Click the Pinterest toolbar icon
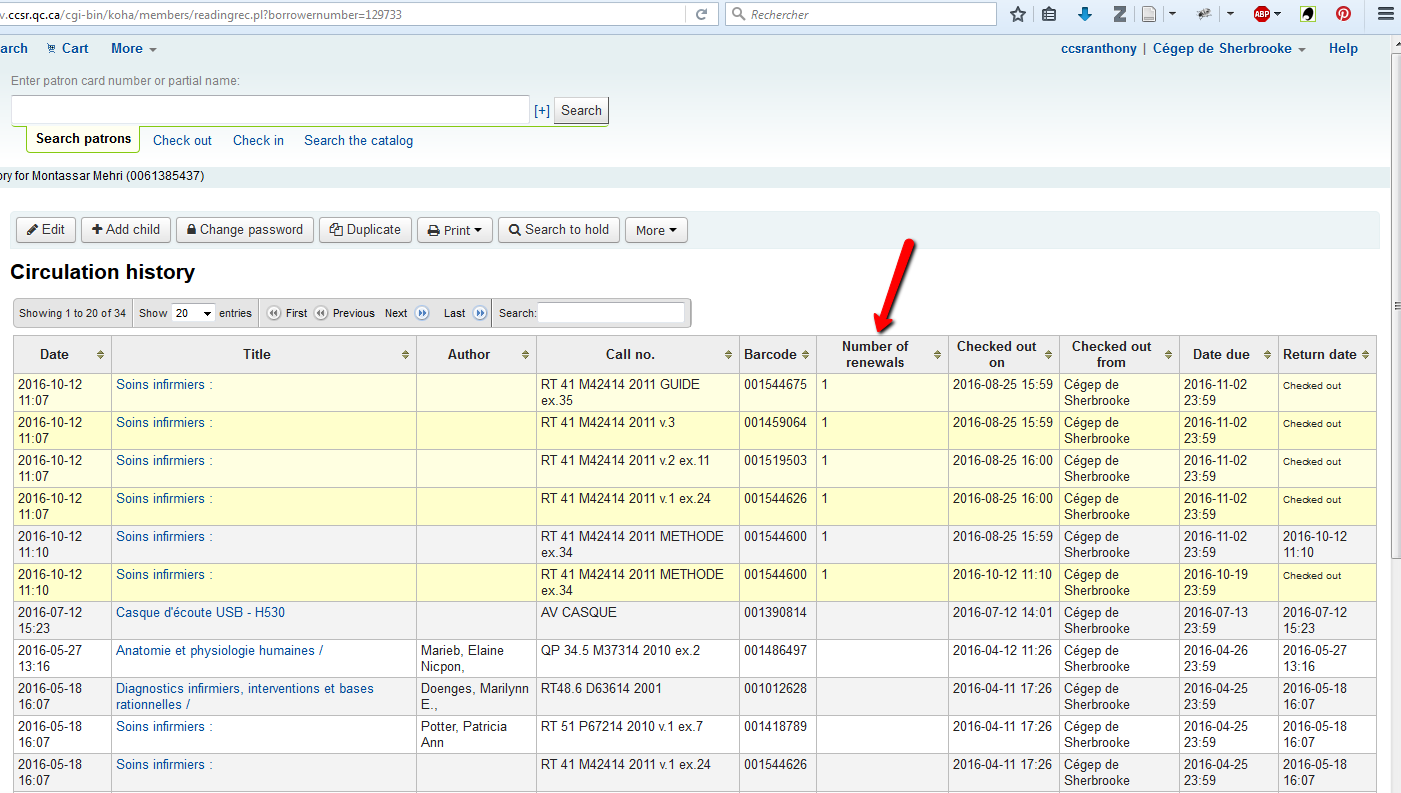The height and width of the screenshot is (793, 1401). tap(1343, 14)
